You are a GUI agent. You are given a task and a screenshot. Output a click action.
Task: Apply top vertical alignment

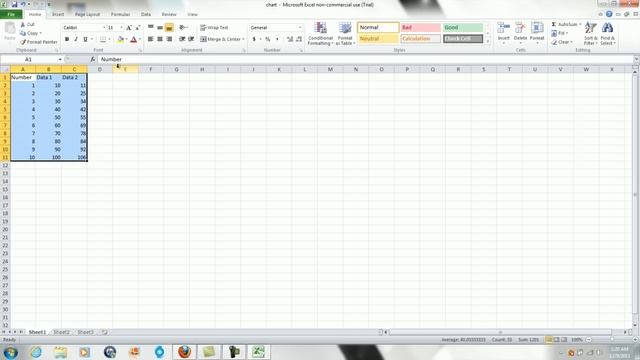click(x=151, y=27)
